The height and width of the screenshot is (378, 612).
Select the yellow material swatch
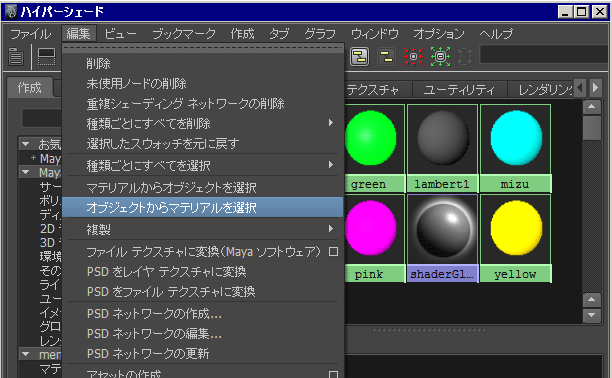click(x=516, y=238)
